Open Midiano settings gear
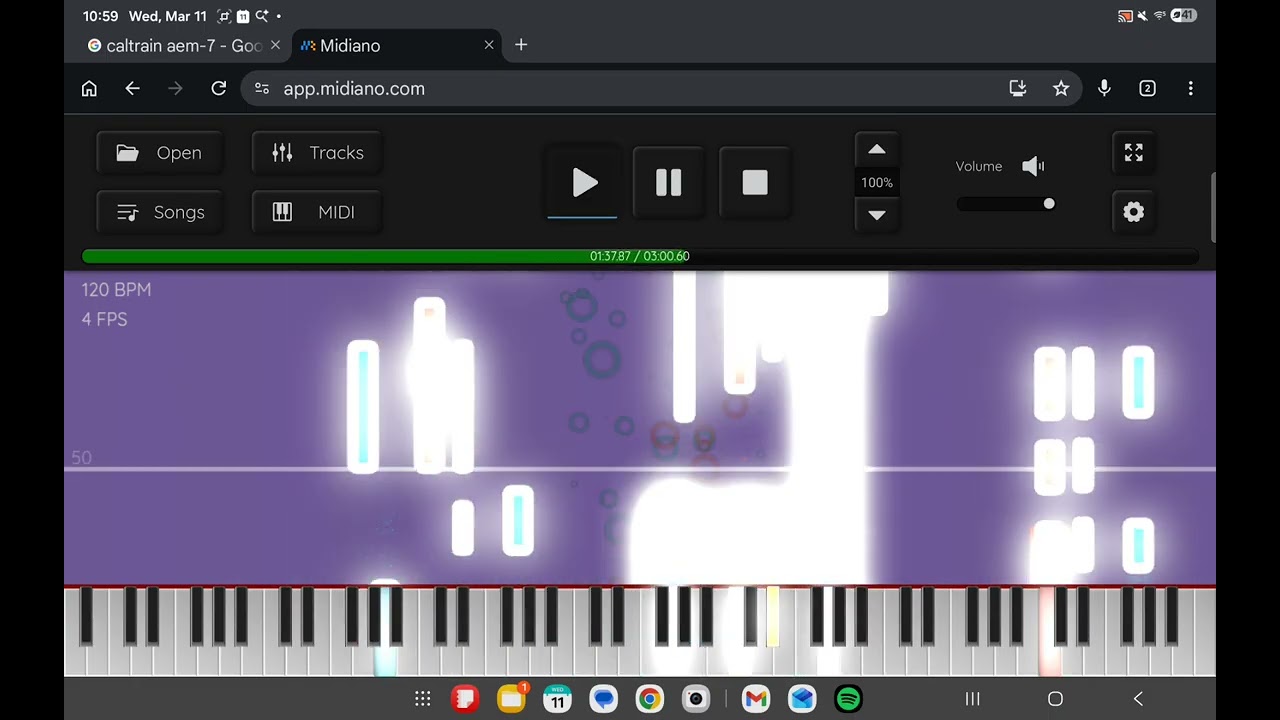This screenshot has height=720, width=1280. click(1133, 212)
